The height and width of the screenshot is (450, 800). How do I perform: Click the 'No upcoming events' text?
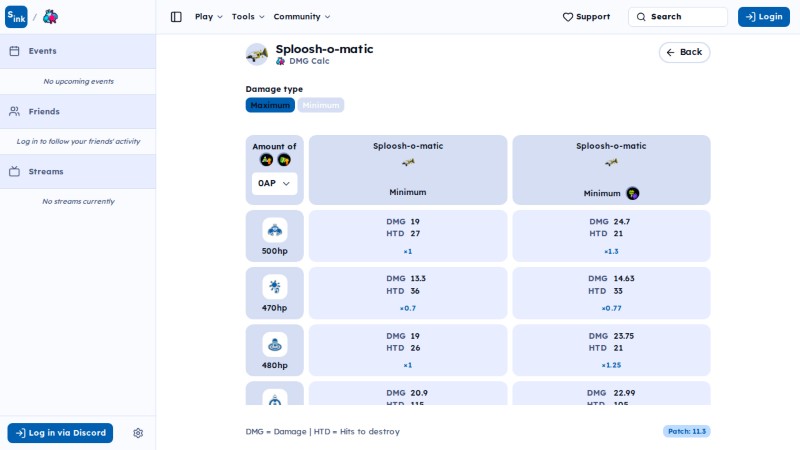(x=78, y=82)
